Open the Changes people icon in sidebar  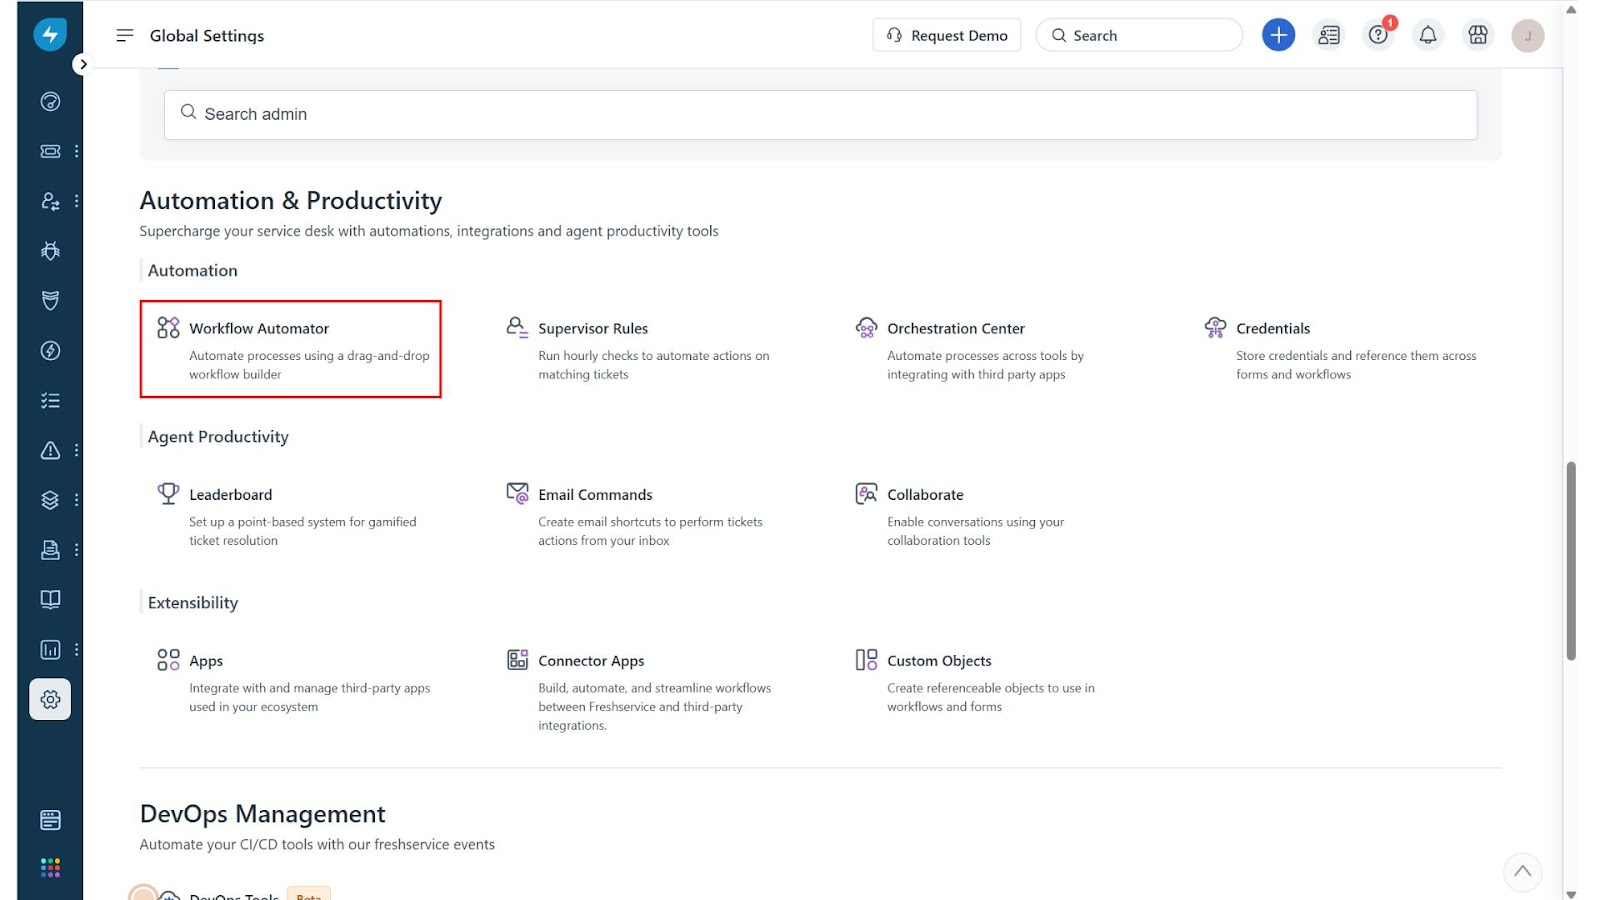(50, 201)
